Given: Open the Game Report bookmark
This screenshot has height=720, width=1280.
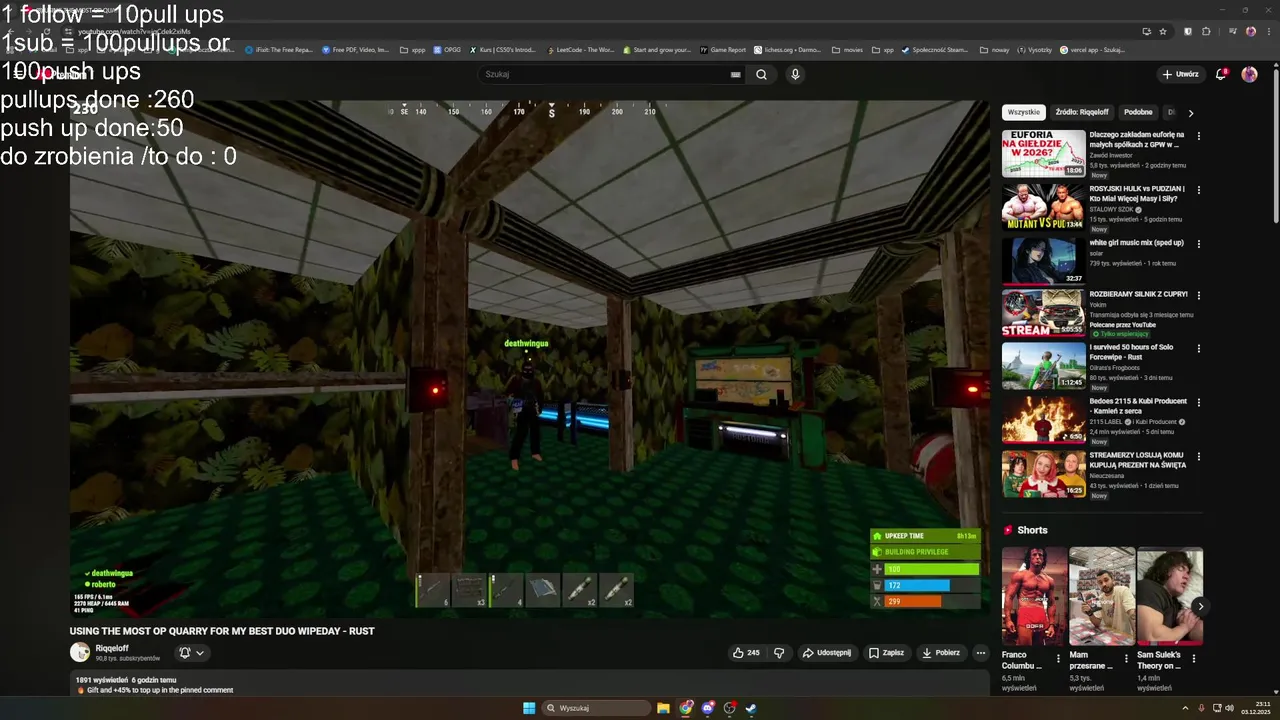Looking at the screenshot, I should coord(723,50).
